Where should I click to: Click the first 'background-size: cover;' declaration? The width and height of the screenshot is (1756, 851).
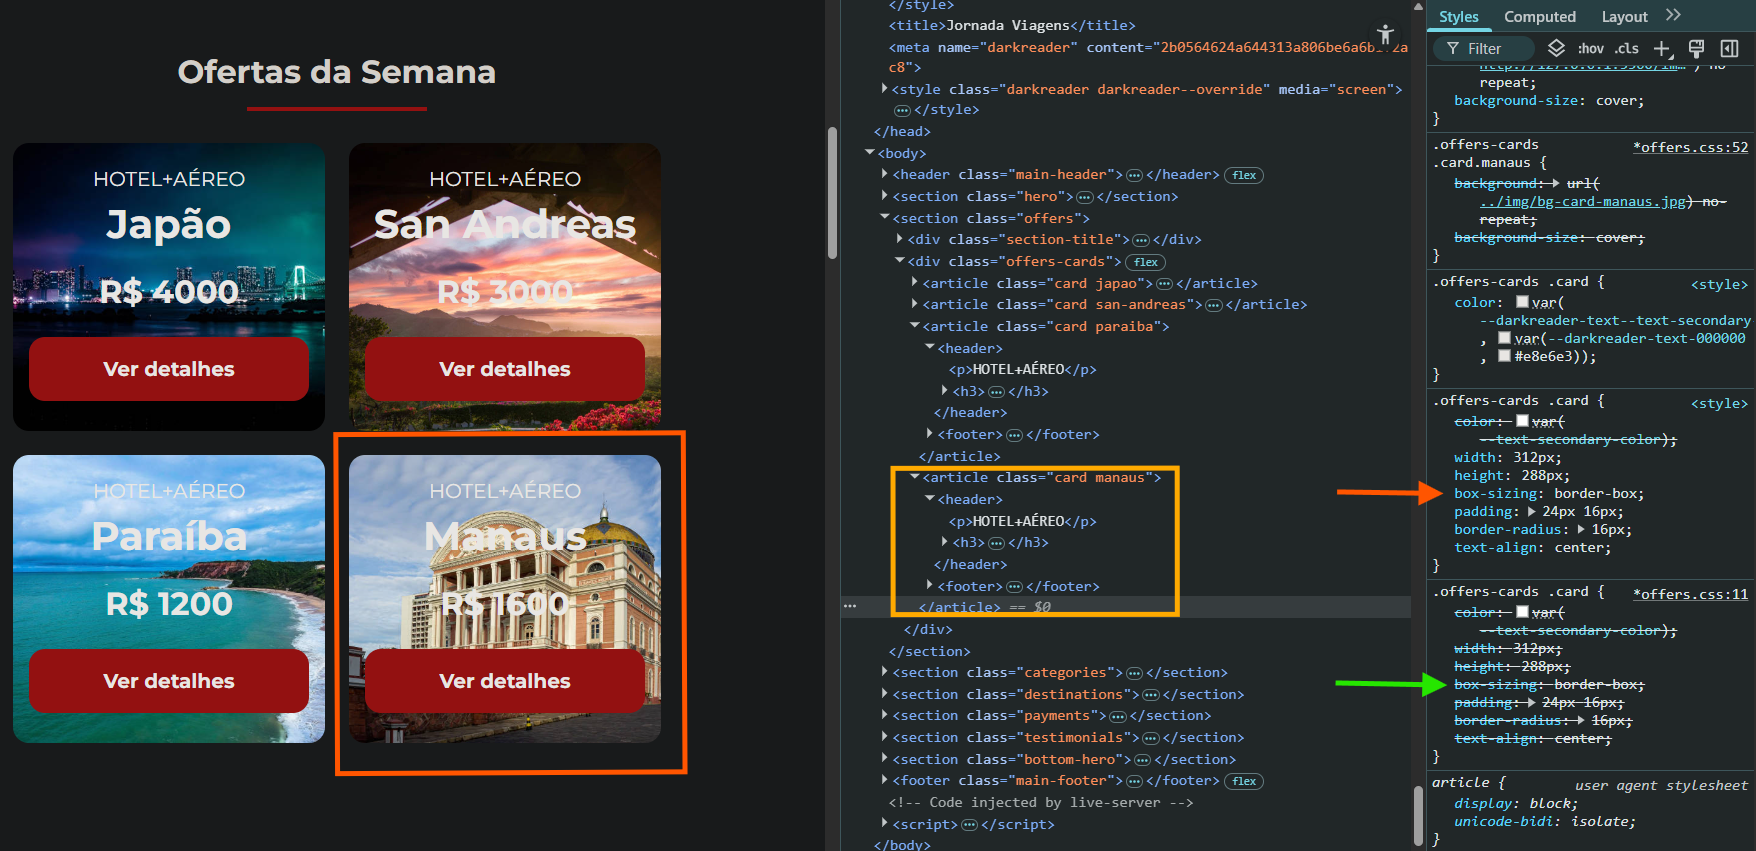[1549, 101]
